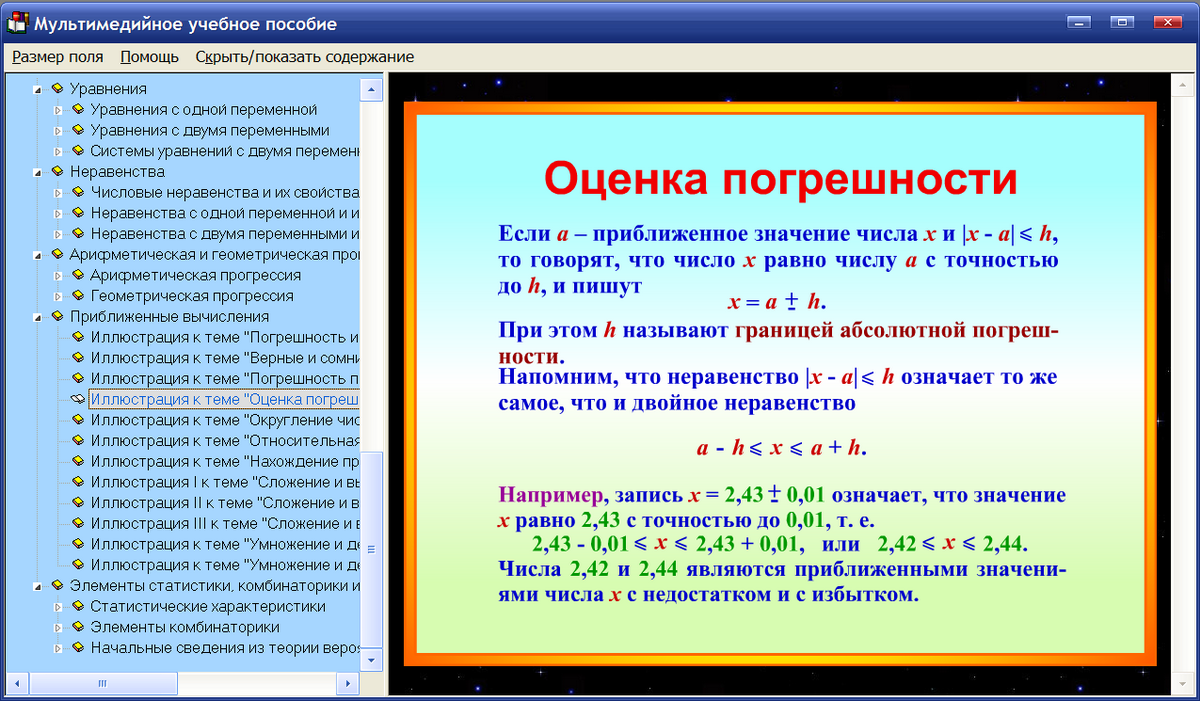1200x701 pixels.
Task: Click the down arrow on vertical scrollbar
Action: tap(369, 662)
